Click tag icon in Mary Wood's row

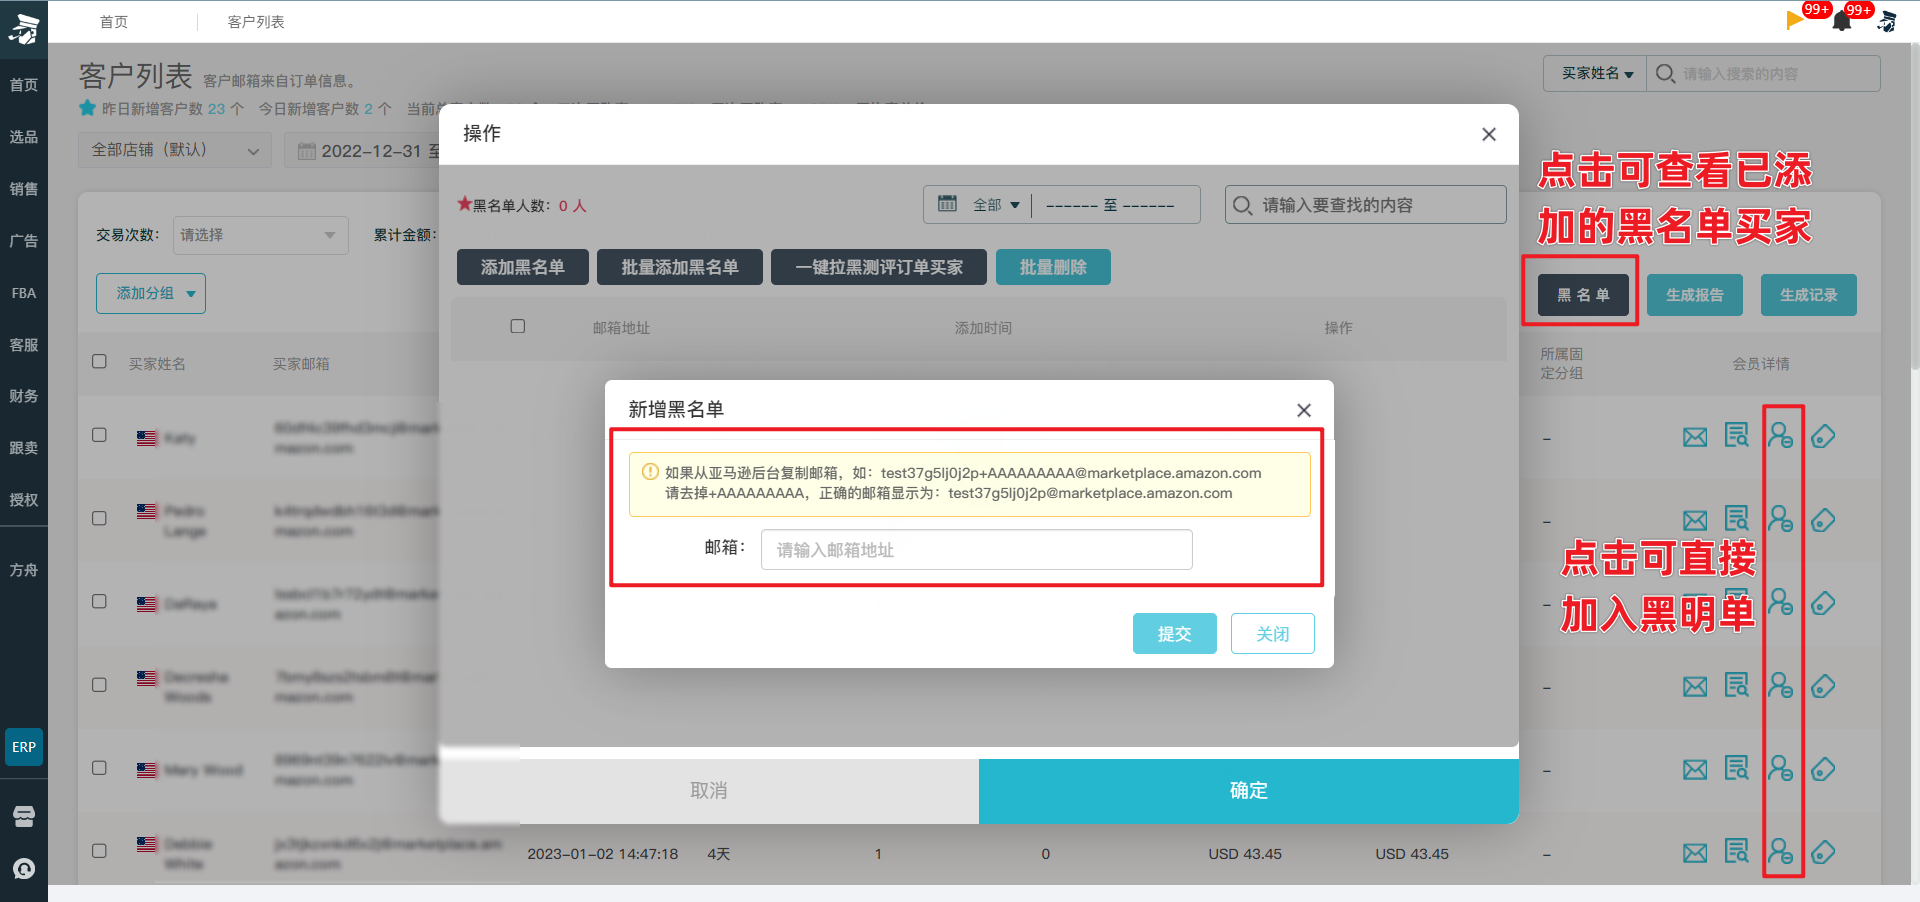pos(1823,769)
